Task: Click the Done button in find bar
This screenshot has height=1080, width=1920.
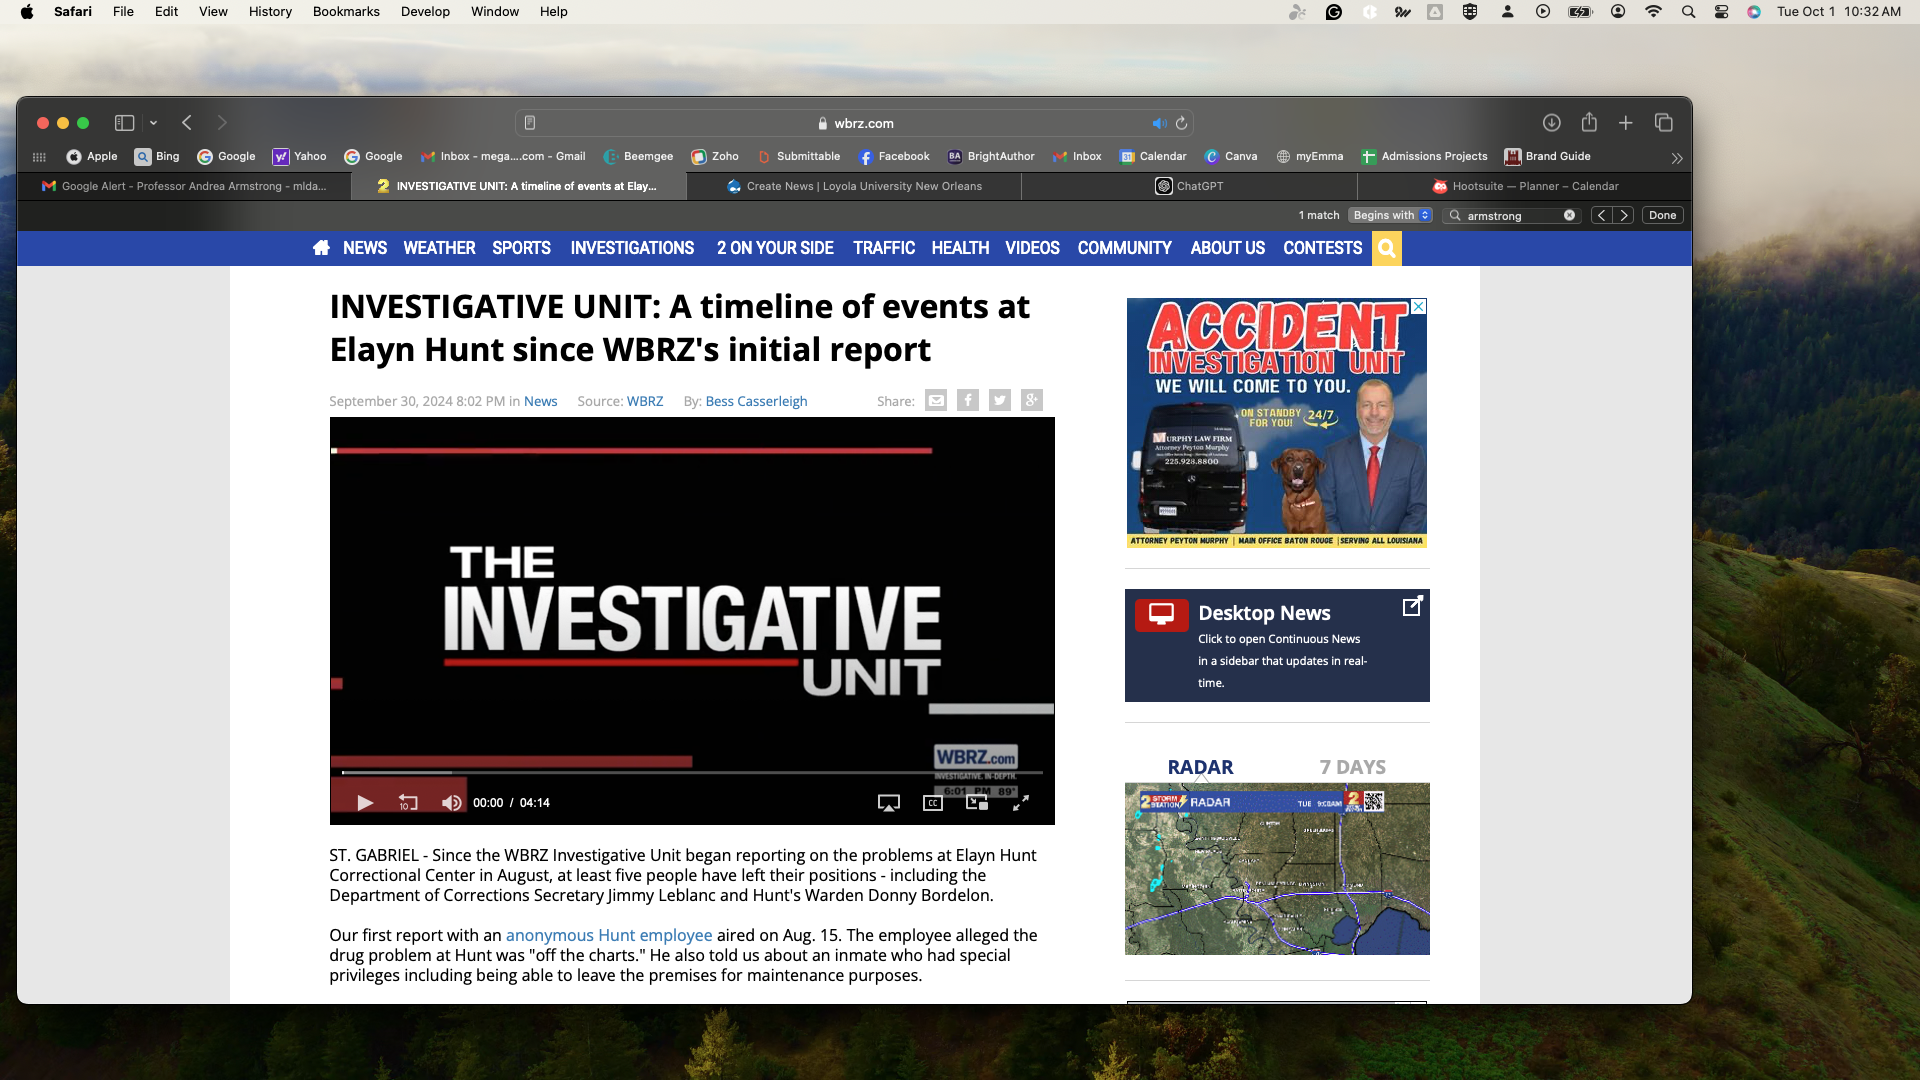Action: (1662, 215)
